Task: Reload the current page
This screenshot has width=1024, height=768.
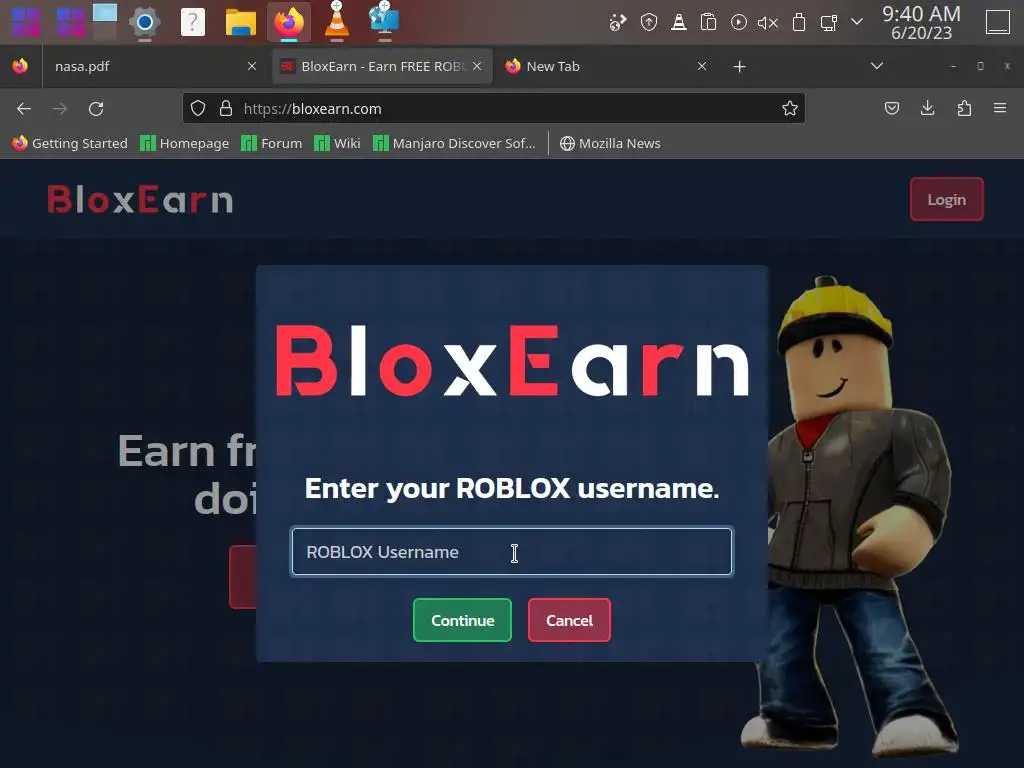Action: tap(96, 108)
